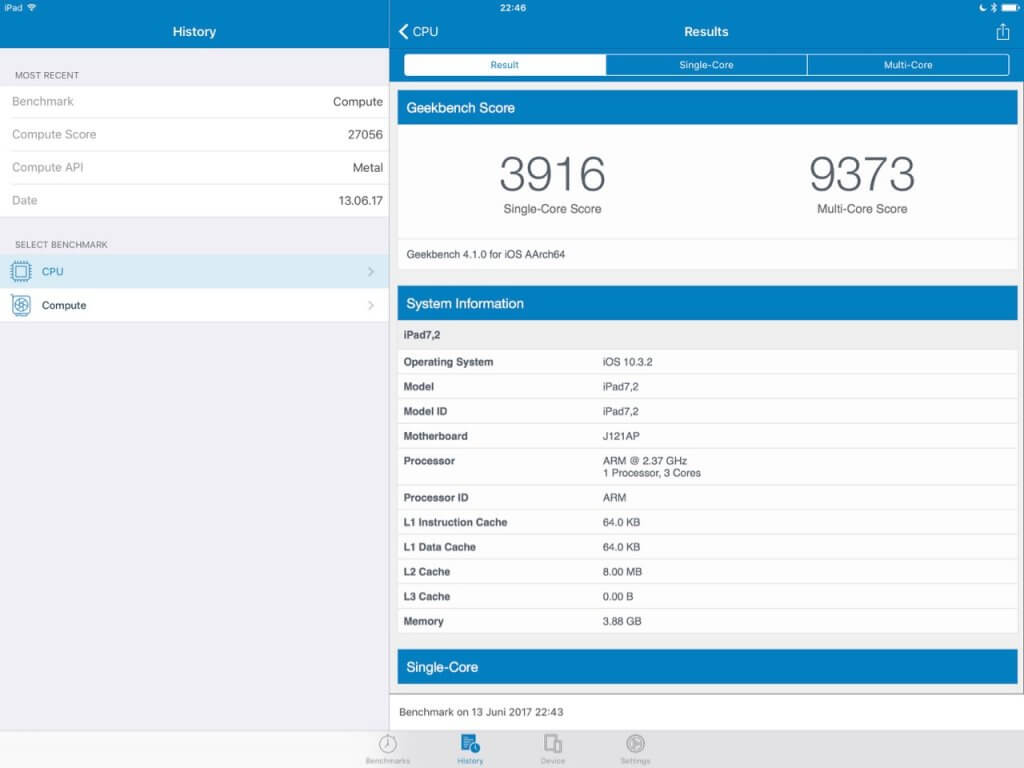Tap the CPU chip icon in list
This screenshot has height=768, width=1024.
(x=21, y=272)
